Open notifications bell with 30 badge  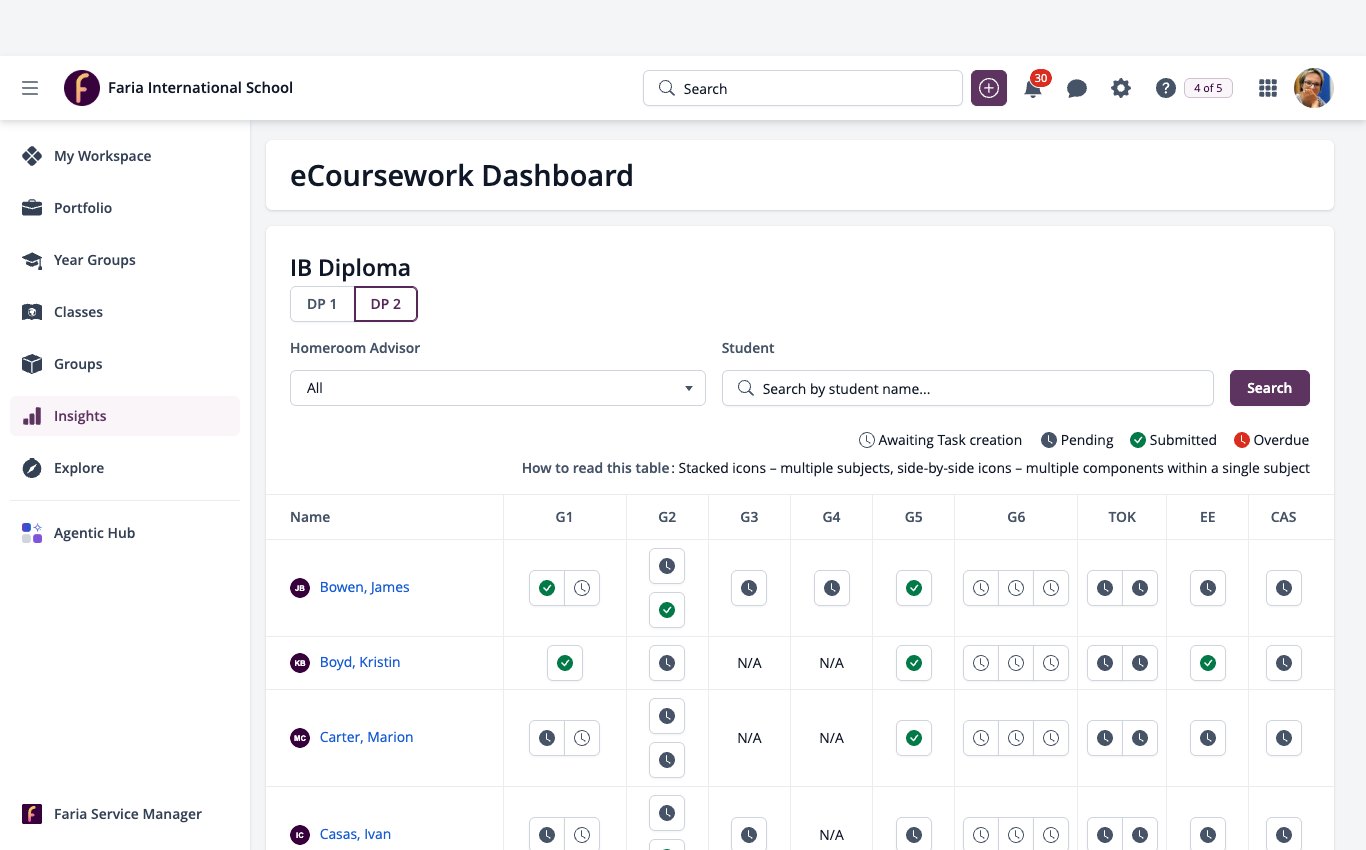[x=1034, y=87]
